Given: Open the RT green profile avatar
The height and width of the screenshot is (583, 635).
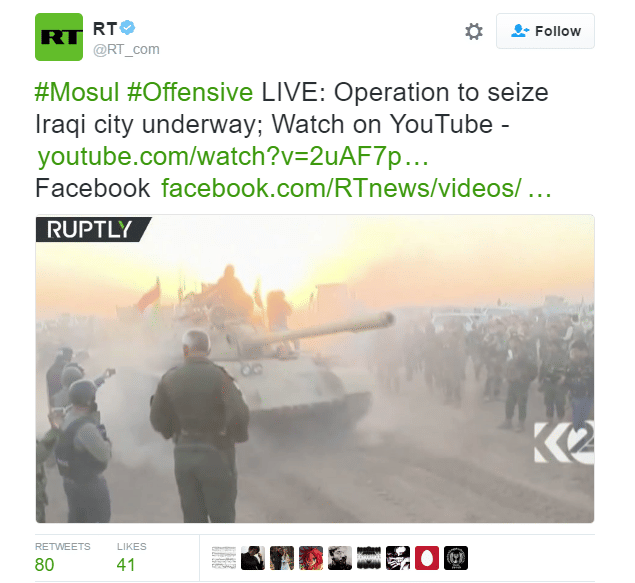Looking at the screenshot, I should (x=59, y=37).
